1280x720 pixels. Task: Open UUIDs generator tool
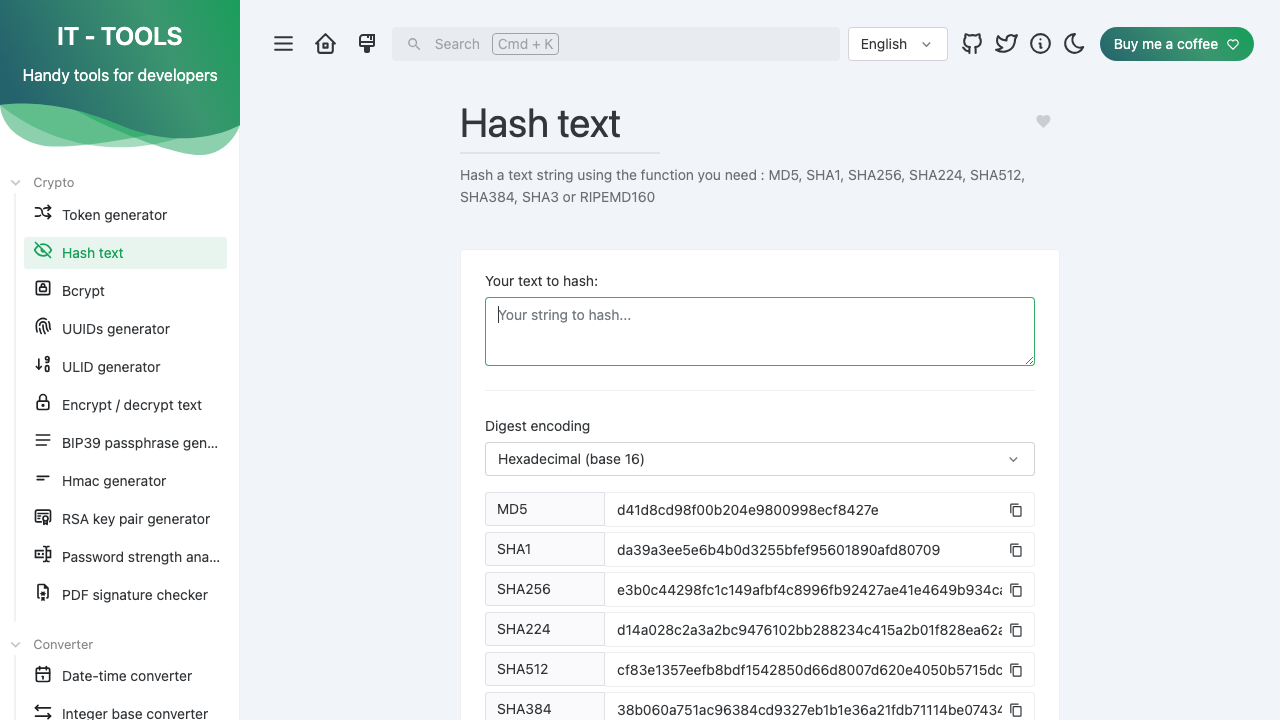[x=125, y=329]
